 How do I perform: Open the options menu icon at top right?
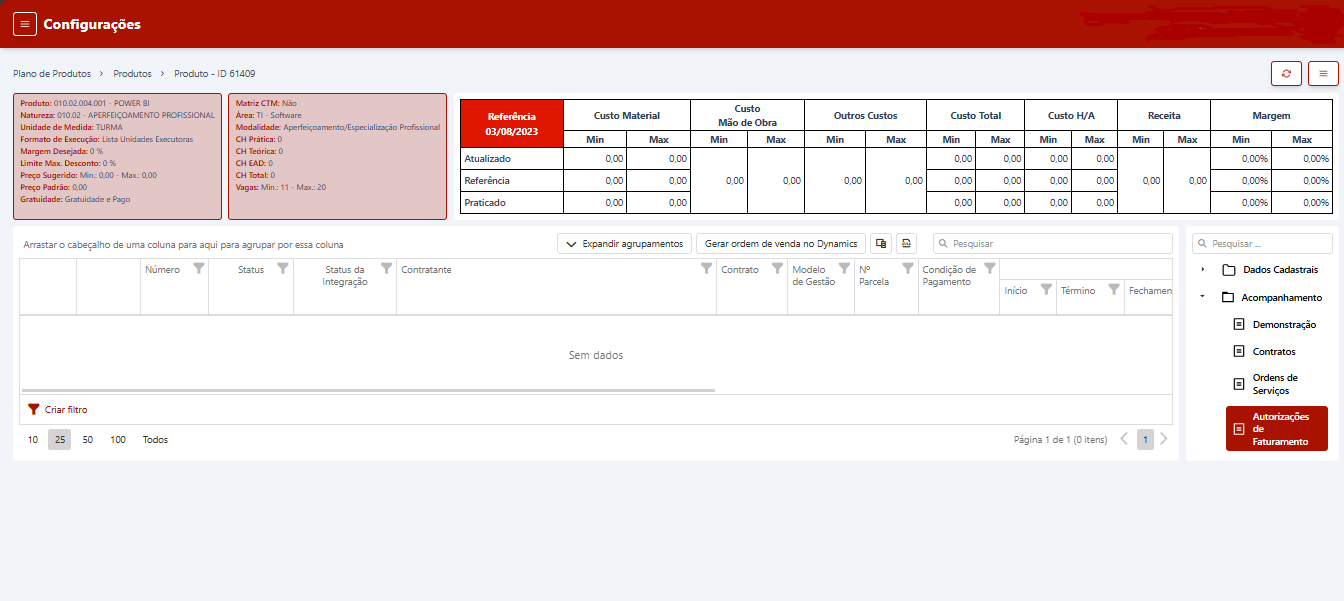pos(1323,73)
